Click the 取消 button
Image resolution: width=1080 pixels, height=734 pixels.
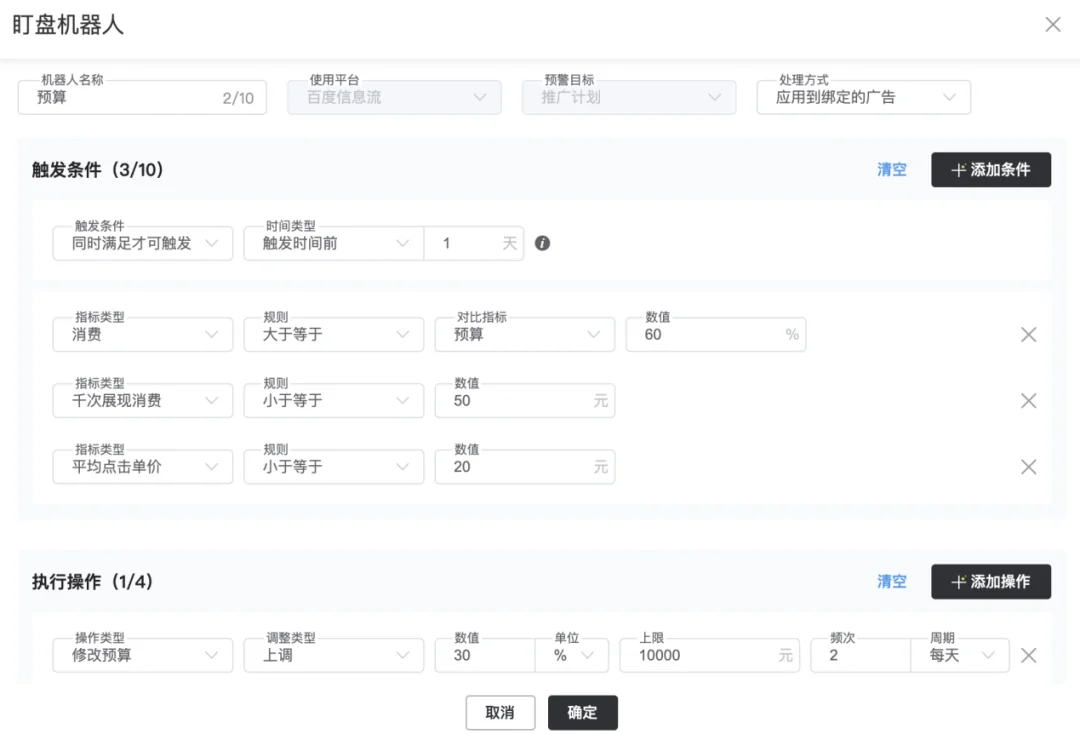tap(500, 713)
